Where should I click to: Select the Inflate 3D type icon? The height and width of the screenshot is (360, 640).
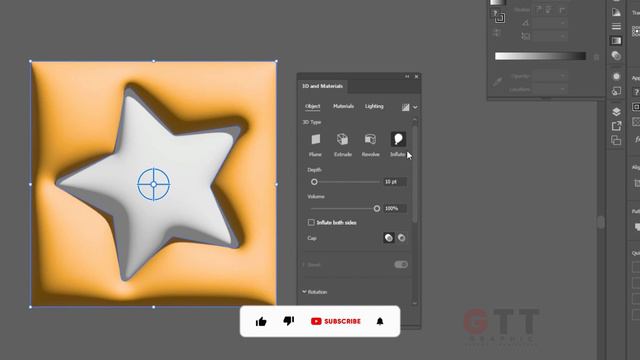pyautogui.click(x=398, y=139)
